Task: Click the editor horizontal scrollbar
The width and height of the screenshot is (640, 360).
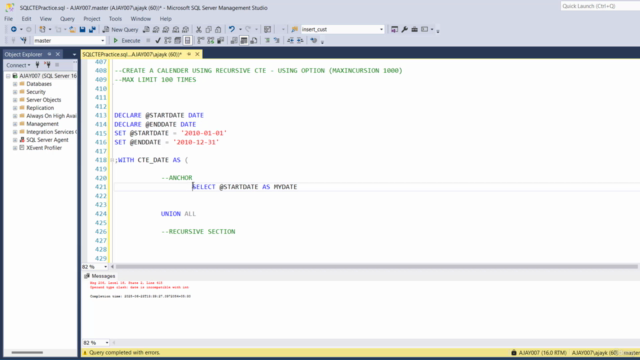Action: tap(376, 267)
